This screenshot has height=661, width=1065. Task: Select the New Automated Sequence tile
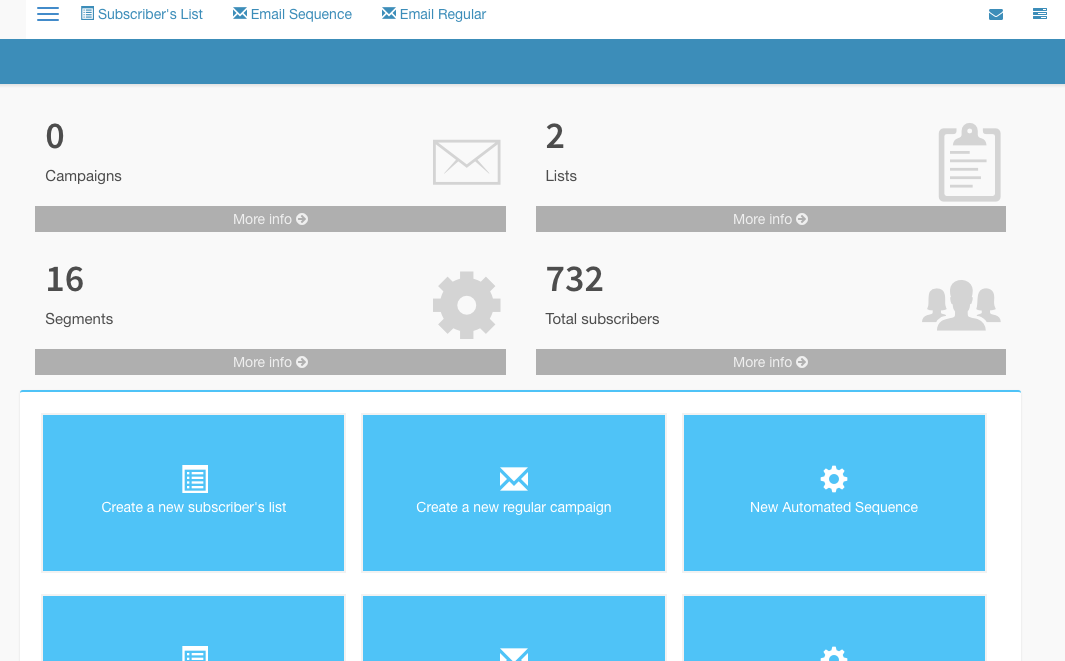click(x=834, y=507)
